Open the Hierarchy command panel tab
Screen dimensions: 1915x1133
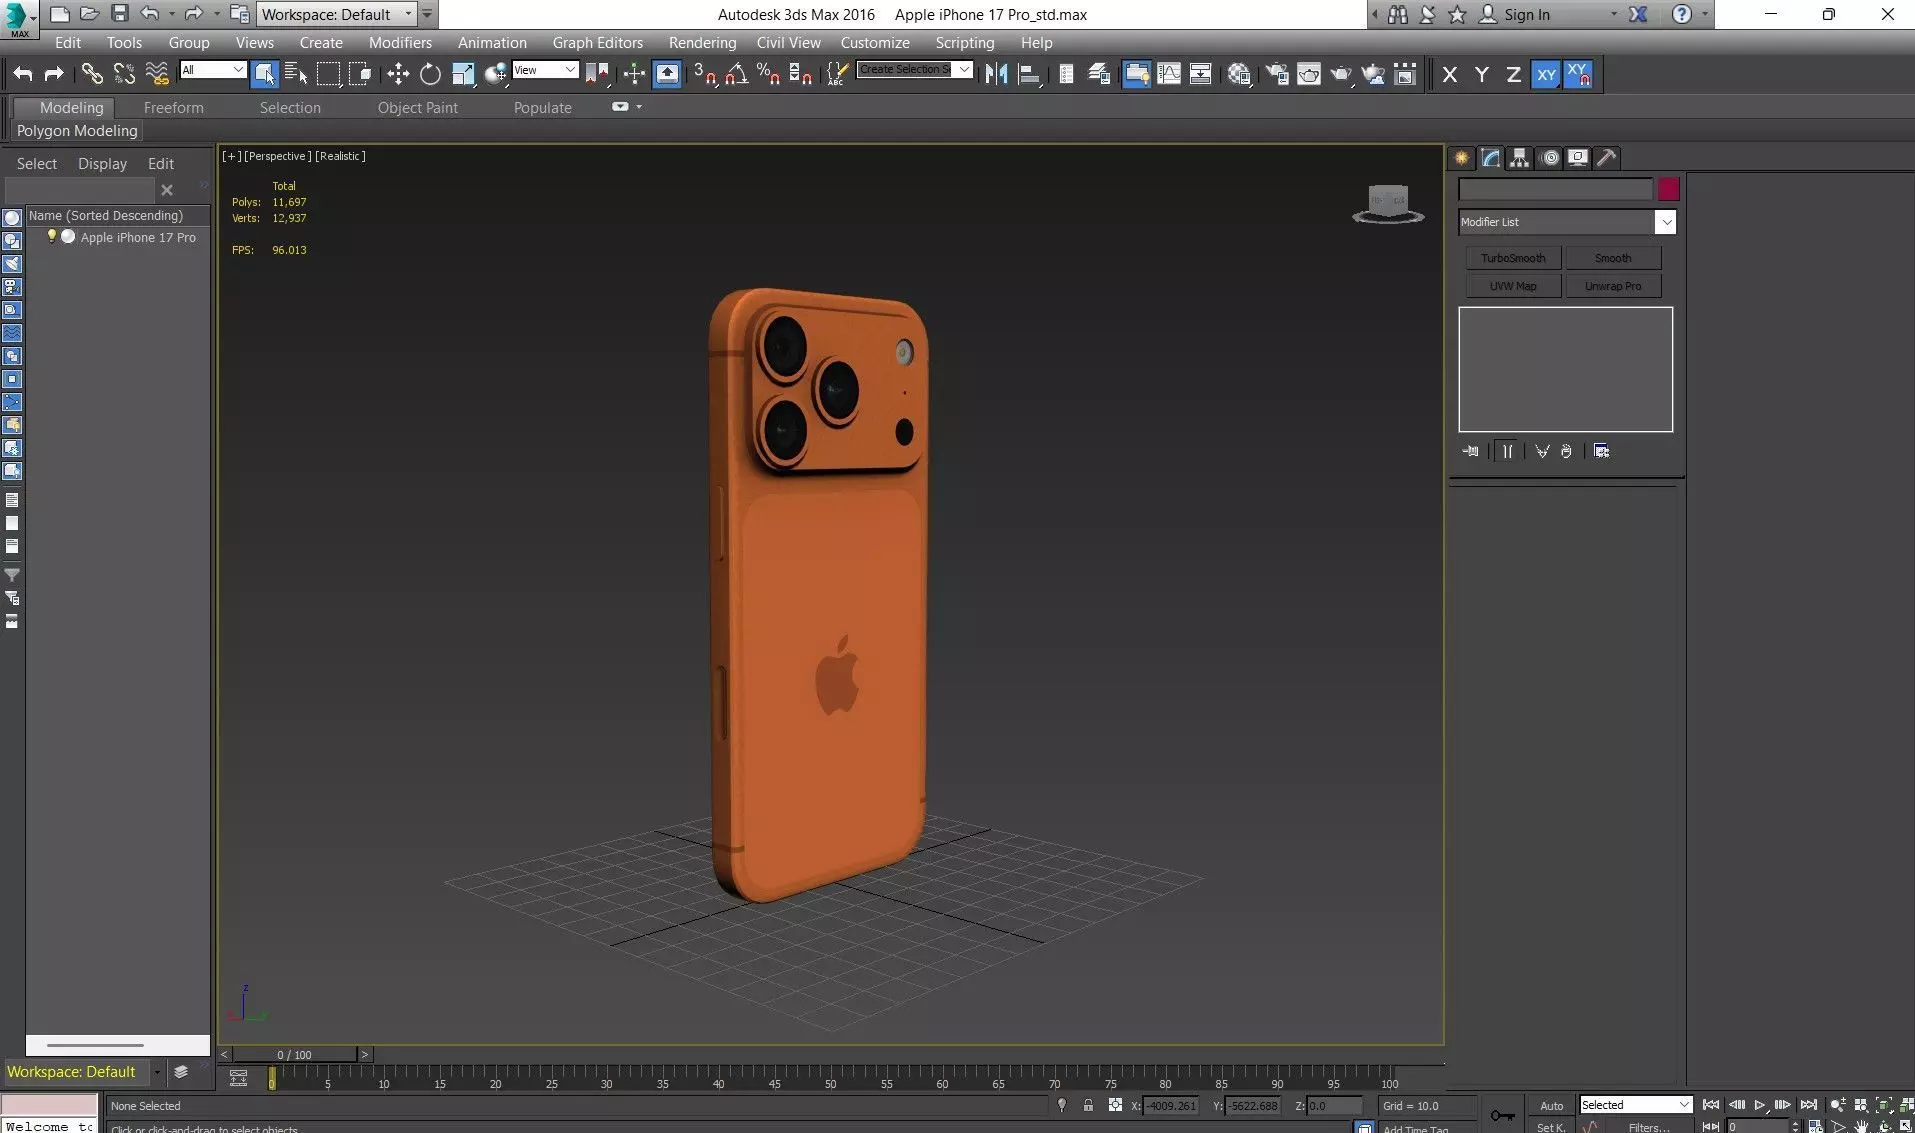point(1520,158)
